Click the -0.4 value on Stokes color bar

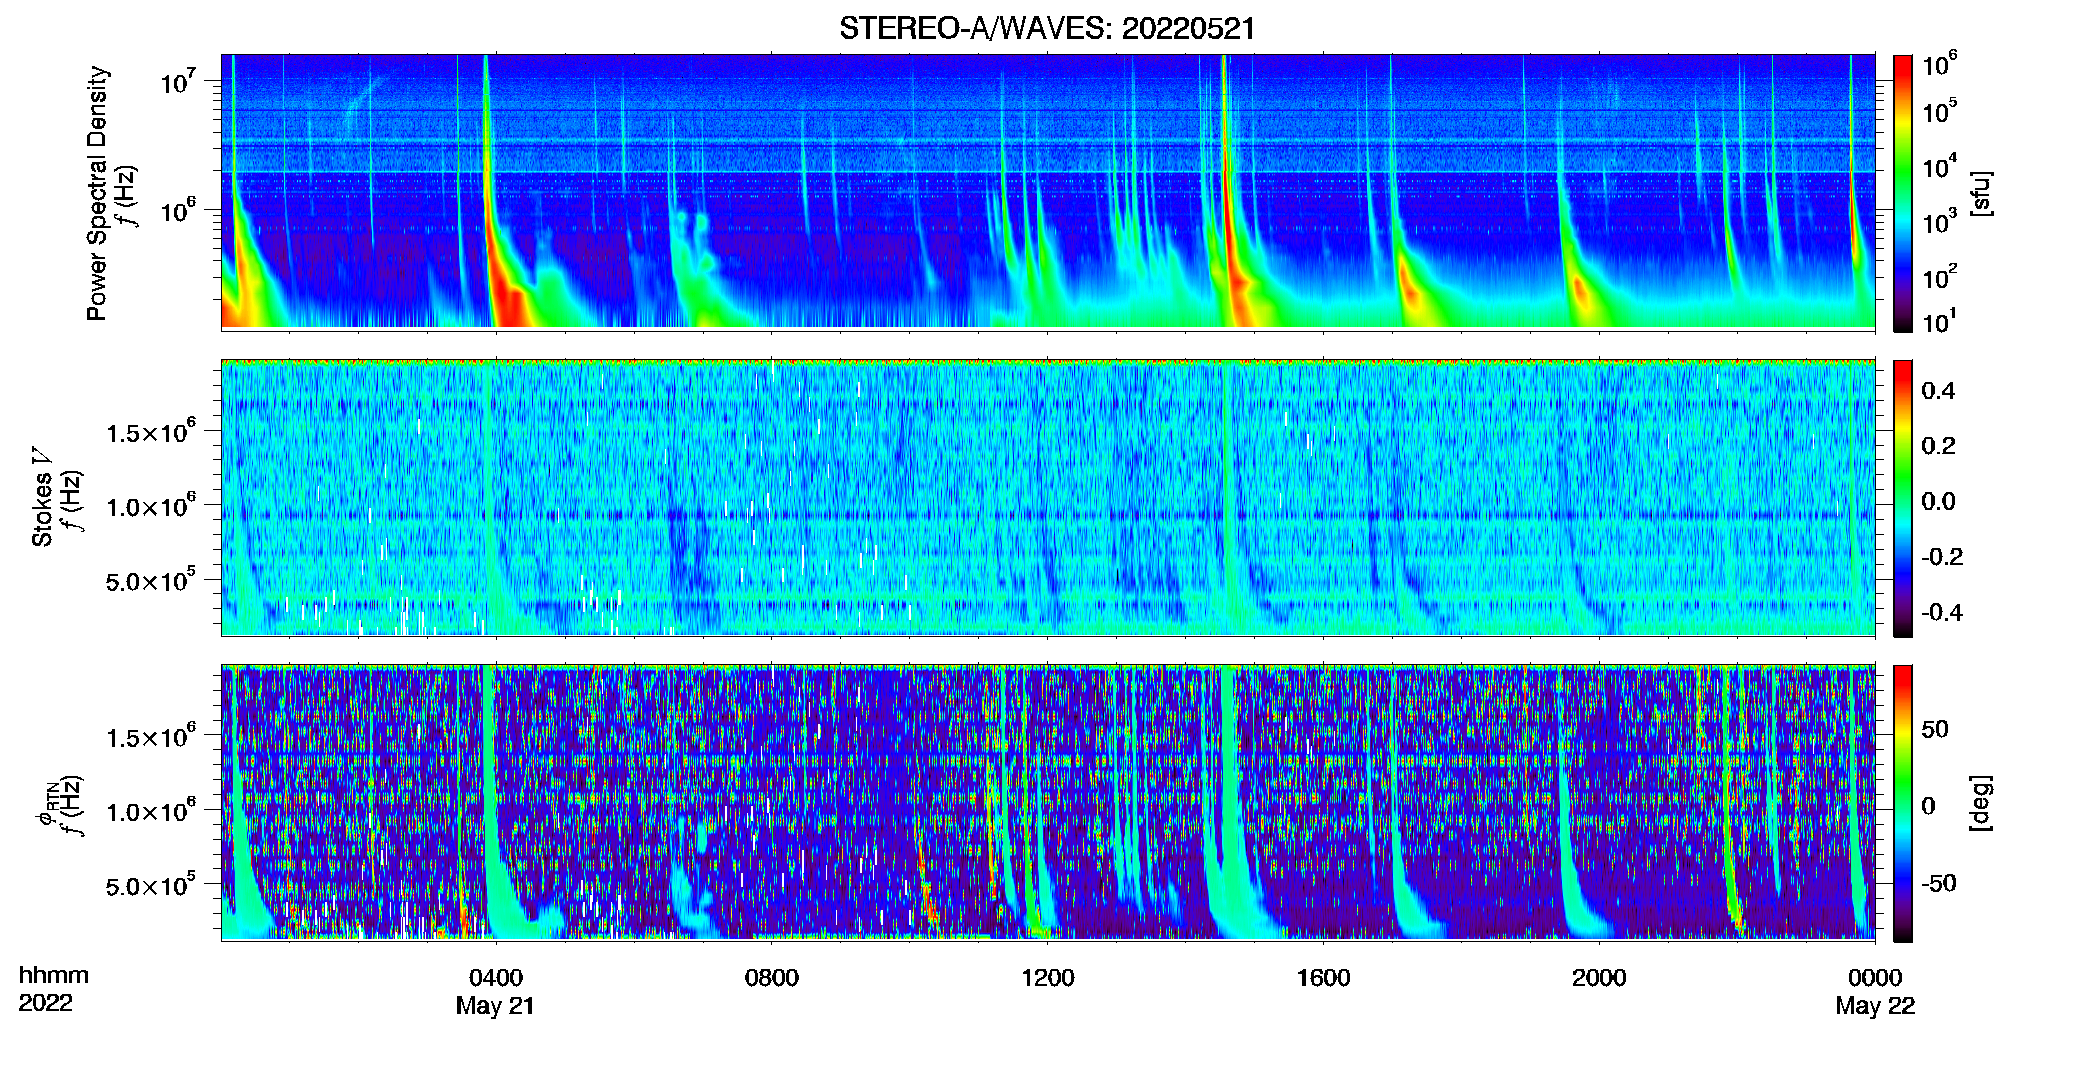pos(1942,612)
